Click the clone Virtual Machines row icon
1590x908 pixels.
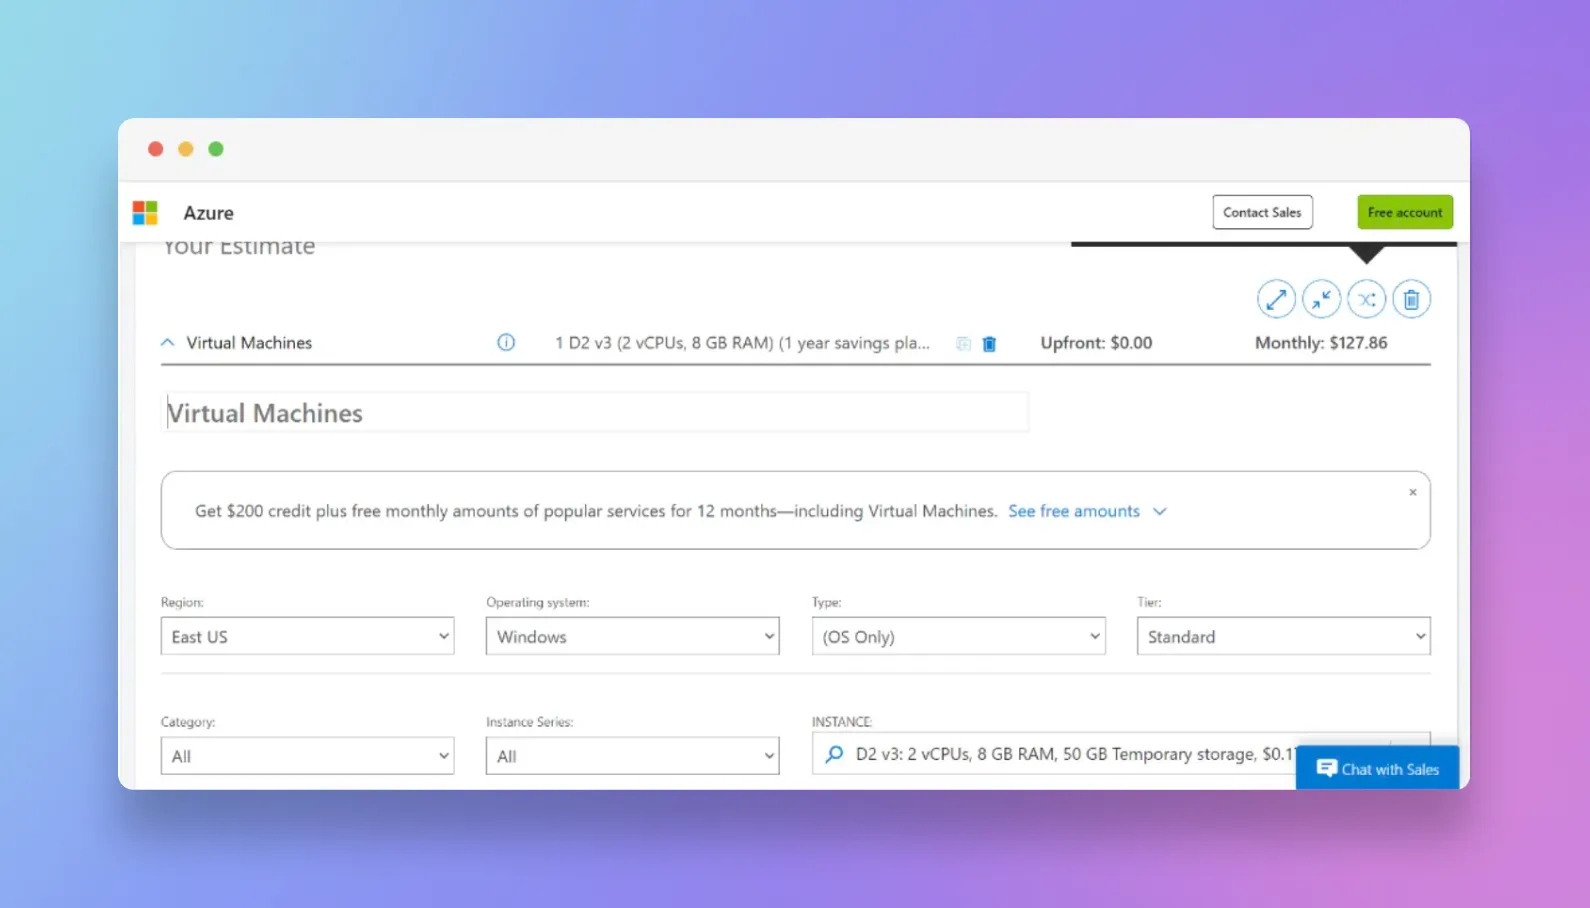[963, 343]
